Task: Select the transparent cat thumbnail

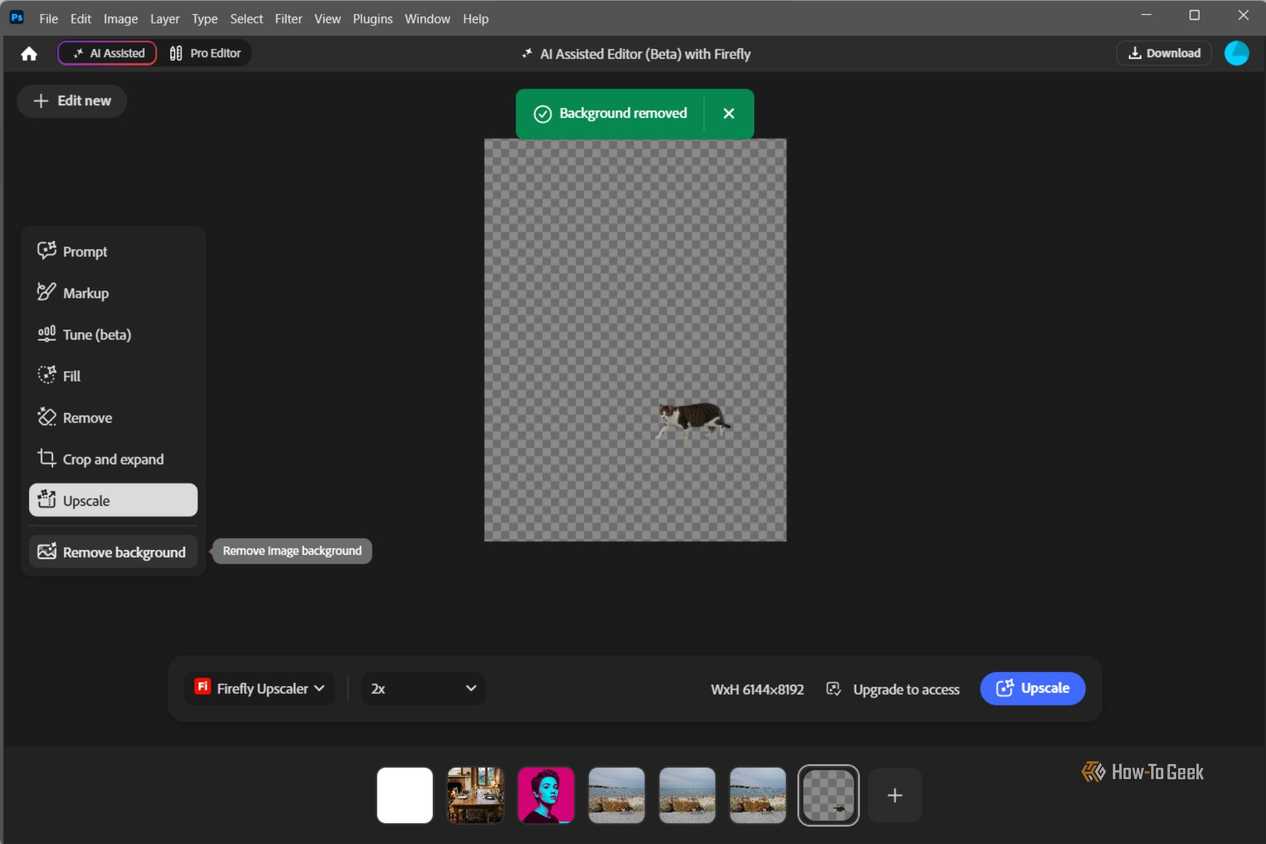Action: click(829, 795)
